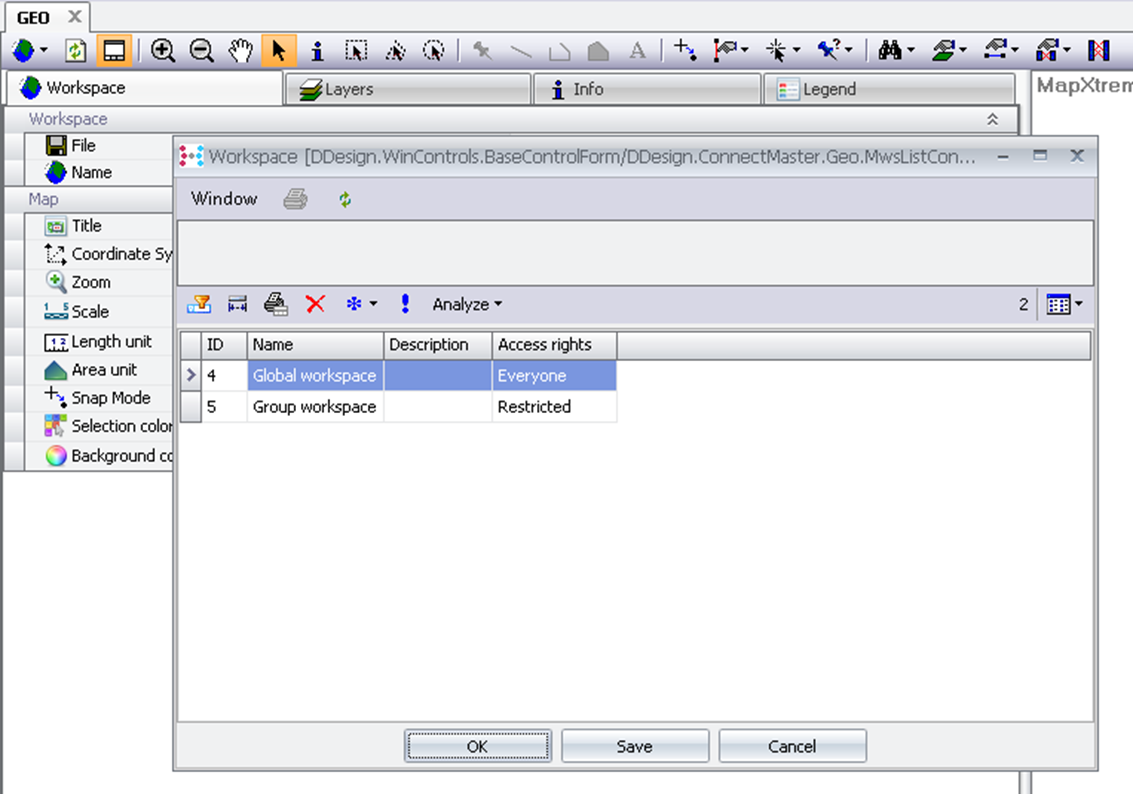Screen dimensions: 1133x794
Task: Click the red X delete icon
Action: click(315, 304)
